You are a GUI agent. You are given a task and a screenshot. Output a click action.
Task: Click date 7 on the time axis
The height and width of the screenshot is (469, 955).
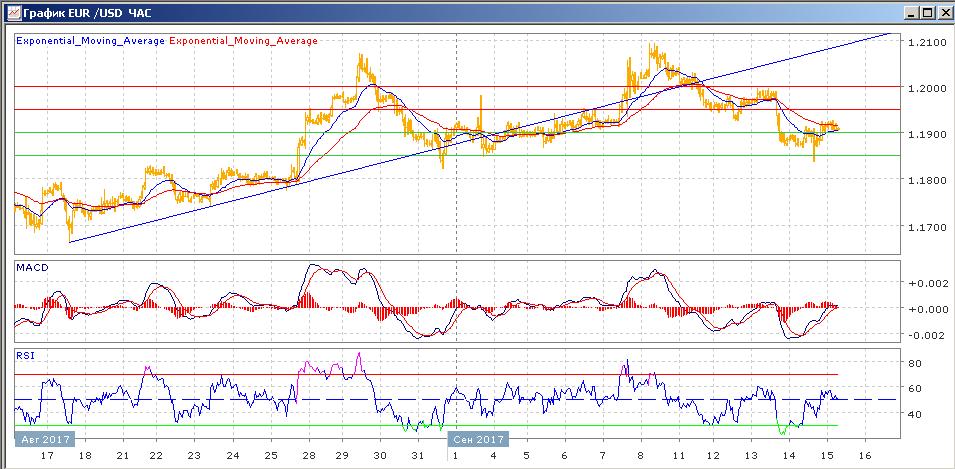click(x=602, y=456)
